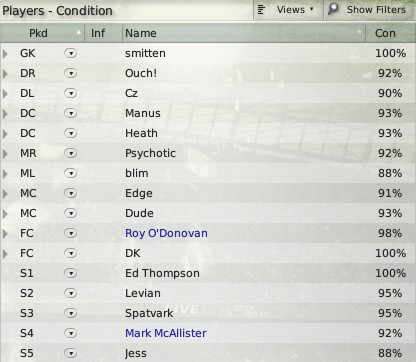Image resolution: width=416 pixels, height=362 pixels.
Task: Select player name Psychotic
Action: point(150,153)
